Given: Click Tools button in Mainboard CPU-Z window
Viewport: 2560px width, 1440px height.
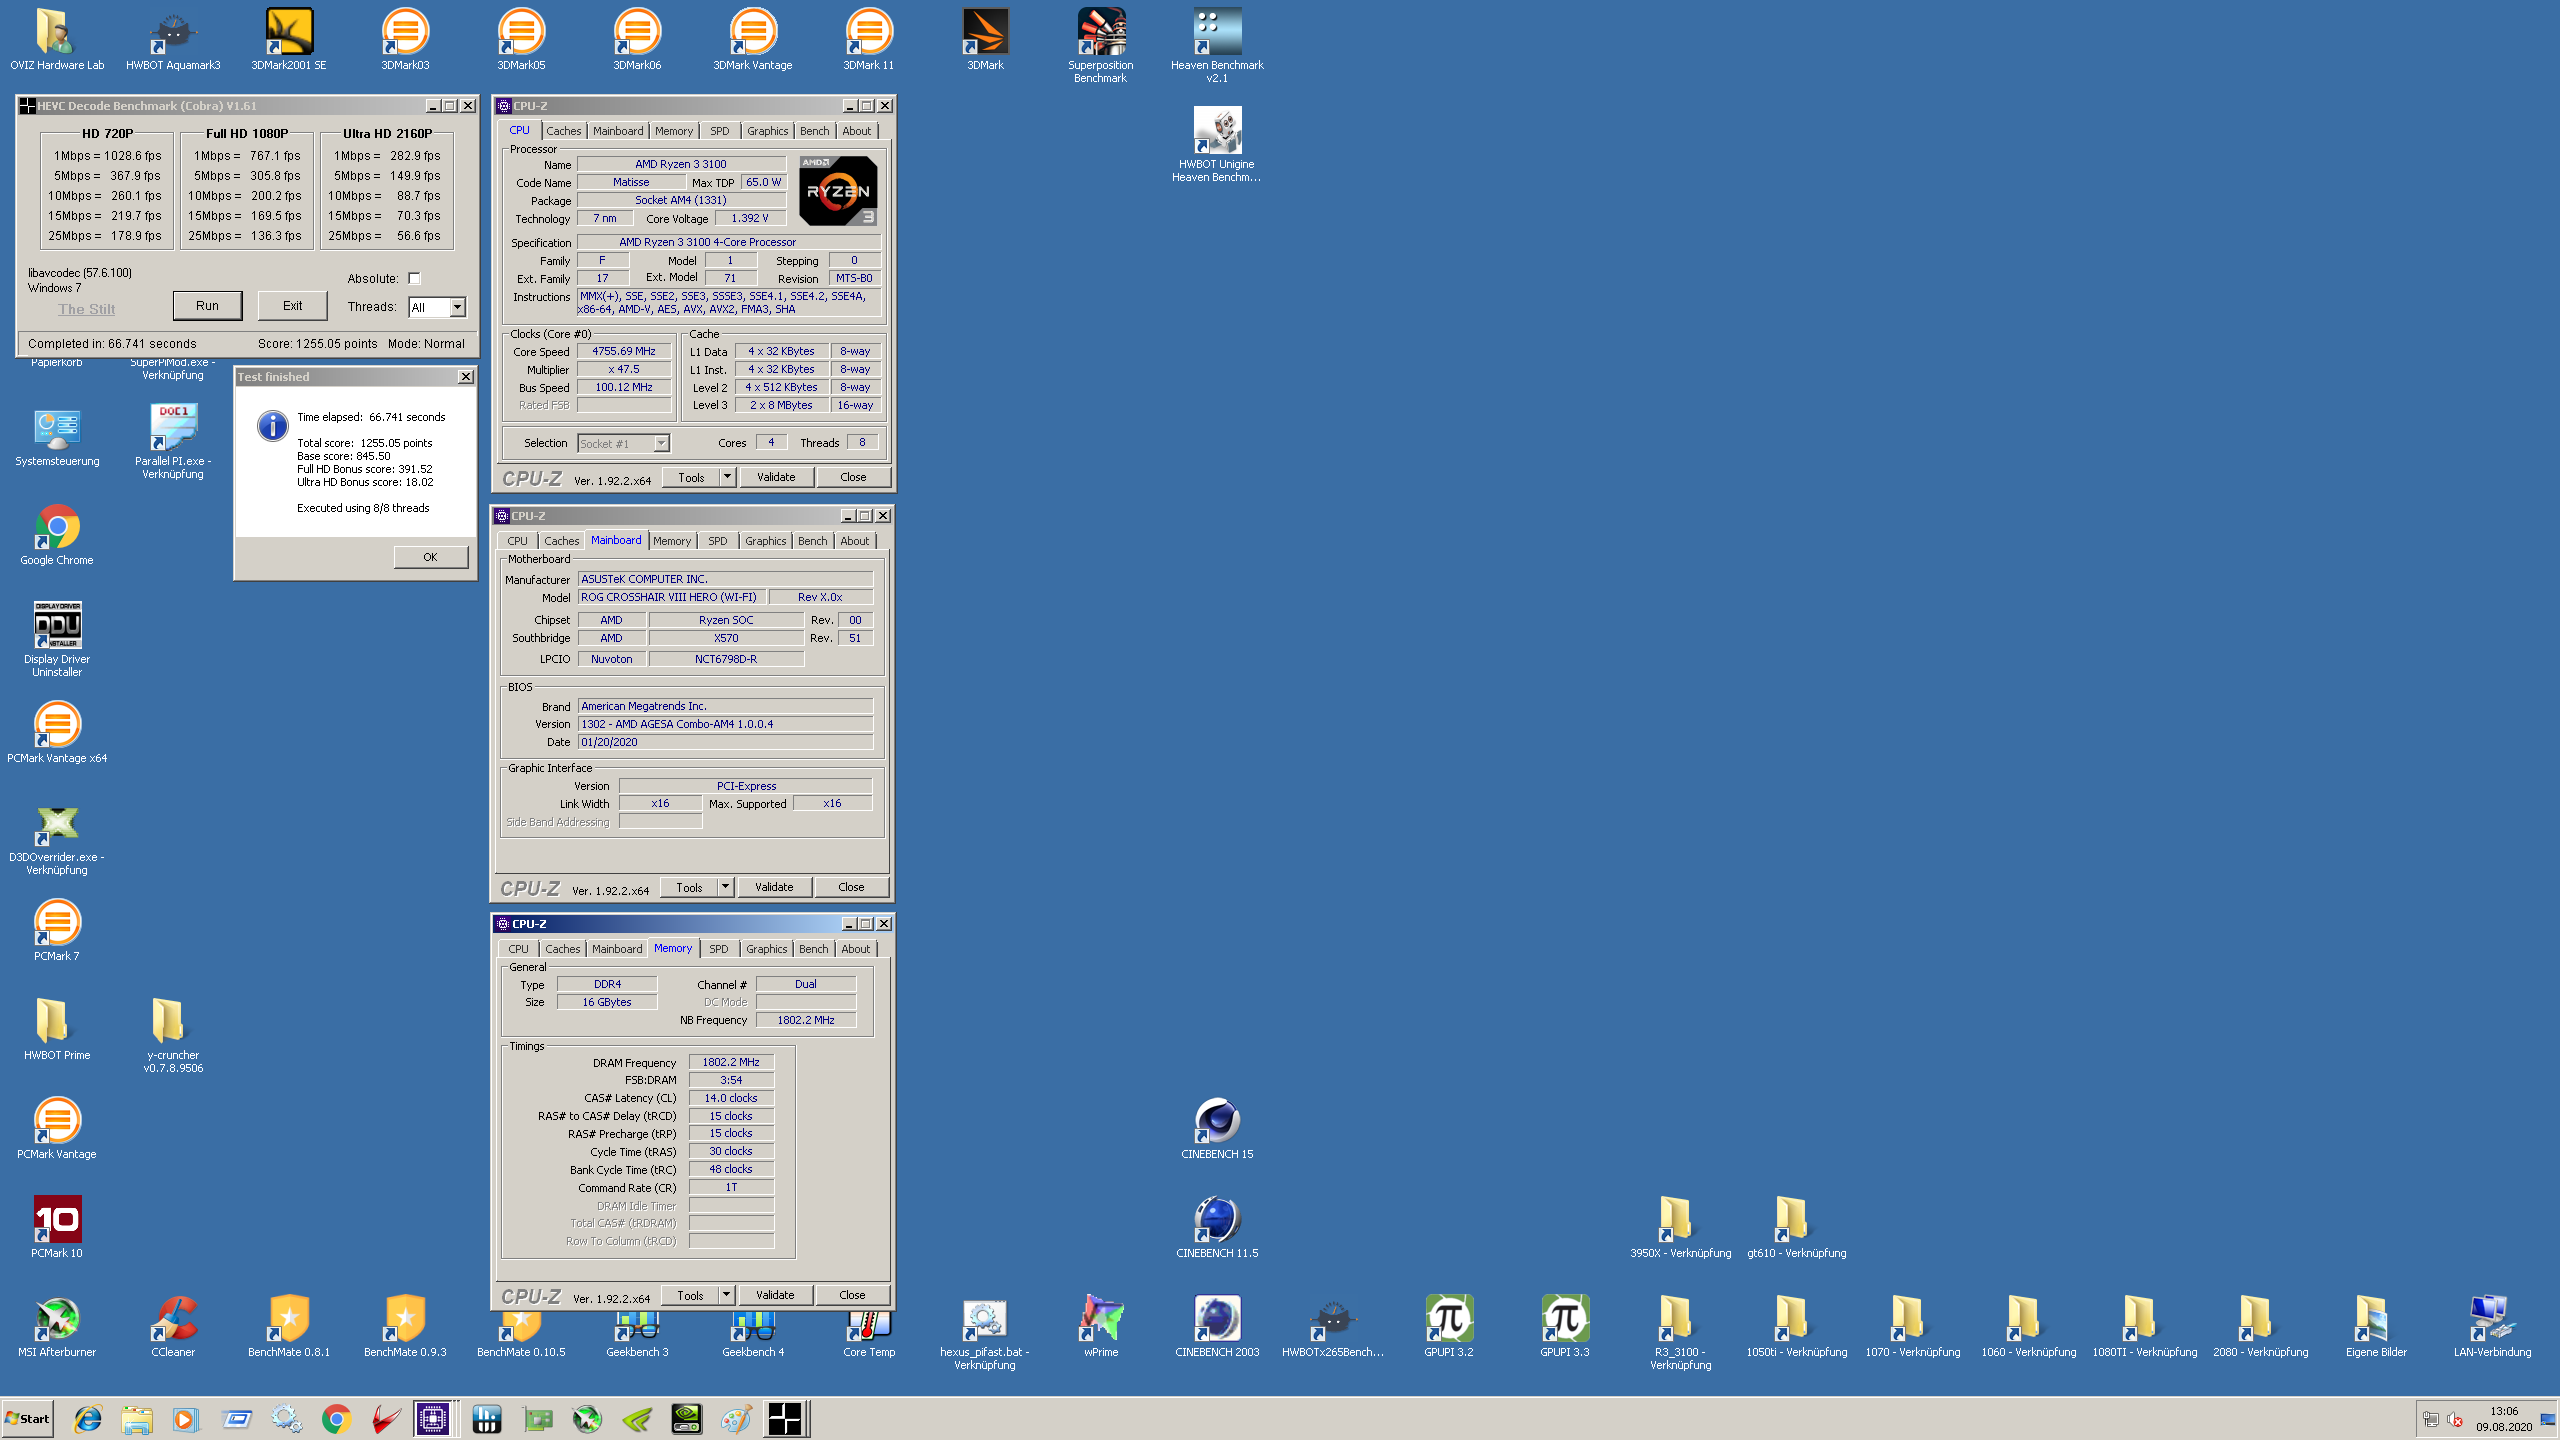Looking at the screenshot, I should tap(689, 887).
